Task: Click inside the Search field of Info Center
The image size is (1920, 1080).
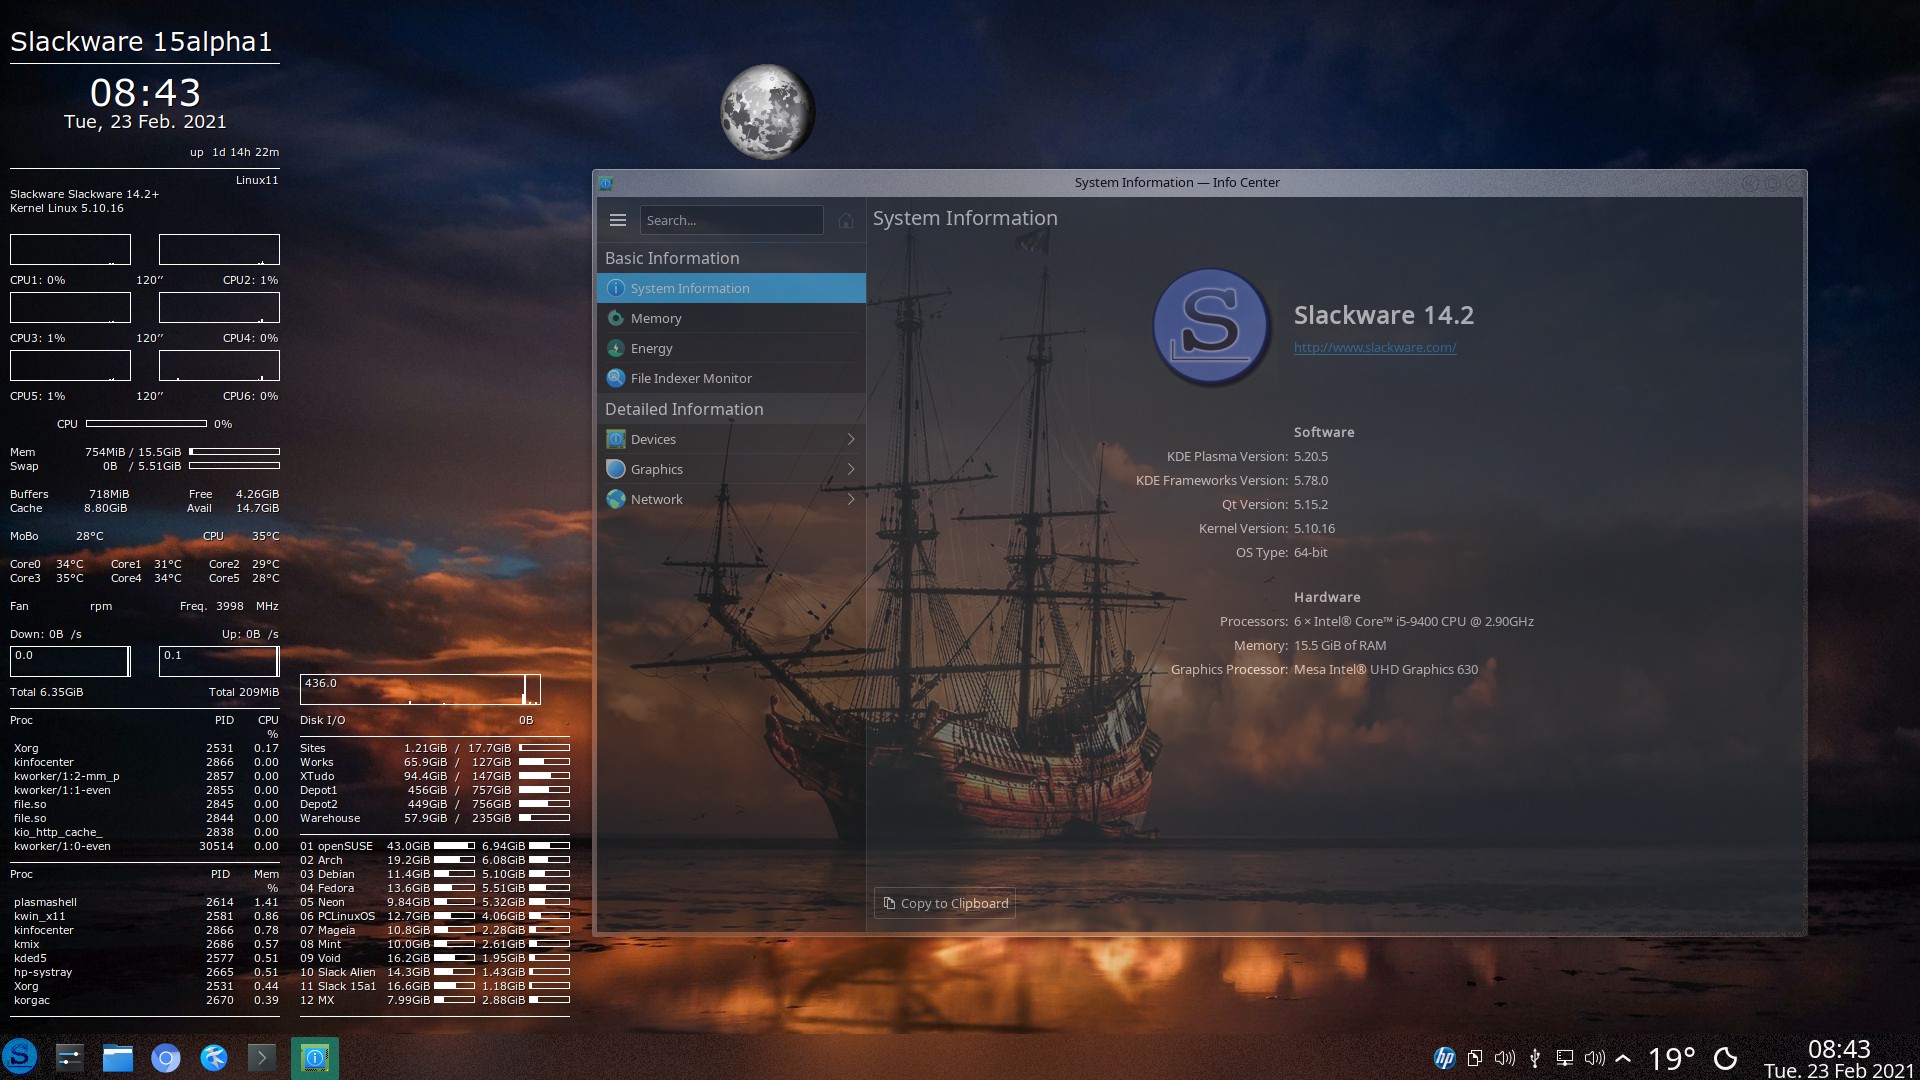Action: pyautogui.click(x=731, y=220)
